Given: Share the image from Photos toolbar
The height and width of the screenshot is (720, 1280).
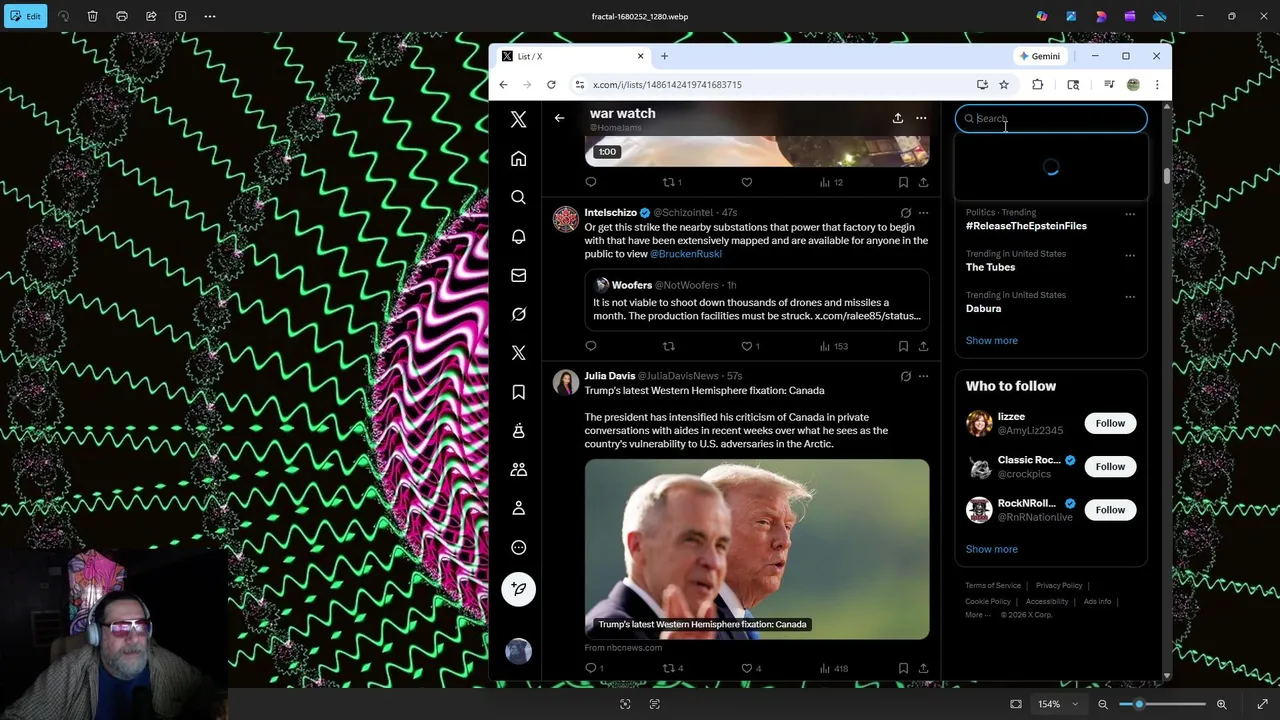Looking at the screenshot, I should coord(151,16).
